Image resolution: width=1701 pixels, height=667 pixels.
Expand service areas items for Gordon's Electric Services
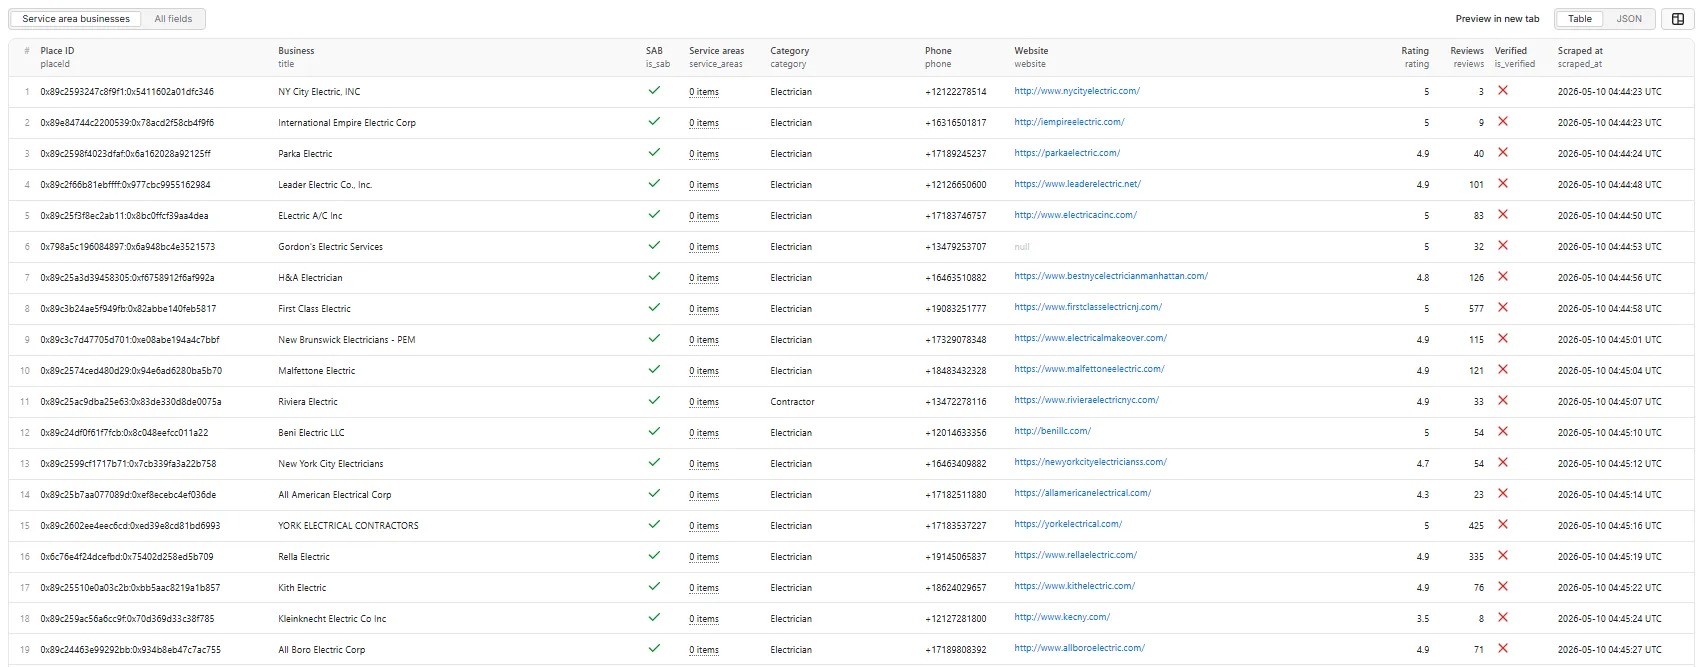704,247
